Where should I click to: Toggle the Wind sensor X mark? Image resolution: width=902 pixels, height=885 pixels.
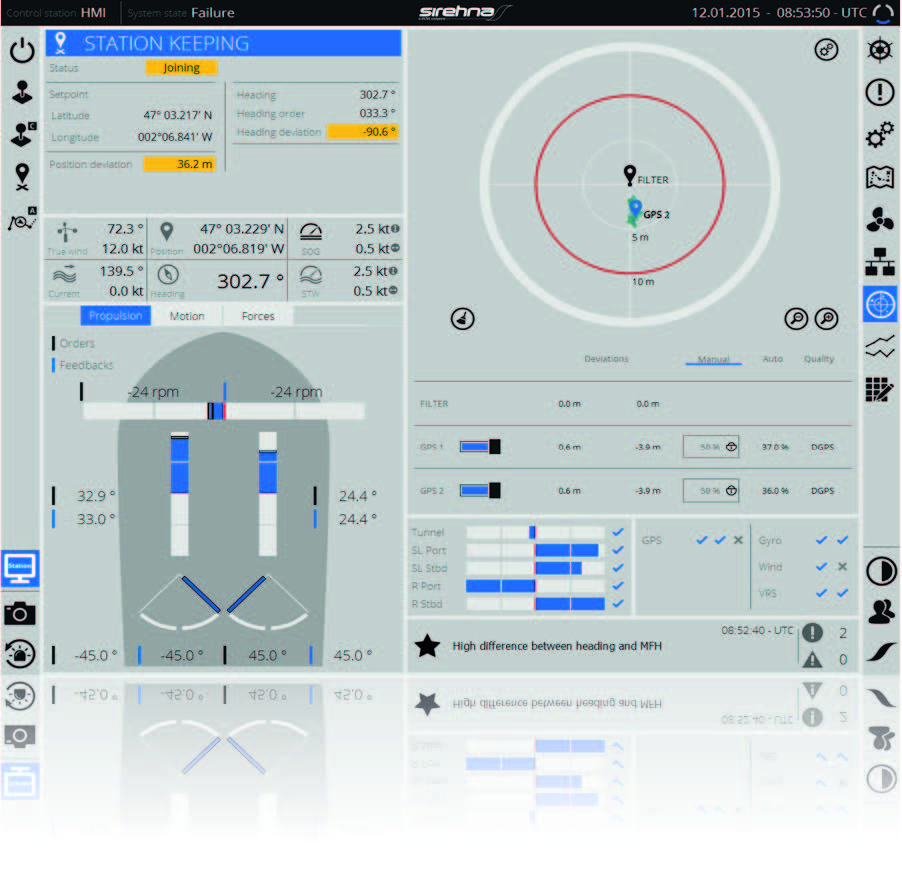[842, 567]
